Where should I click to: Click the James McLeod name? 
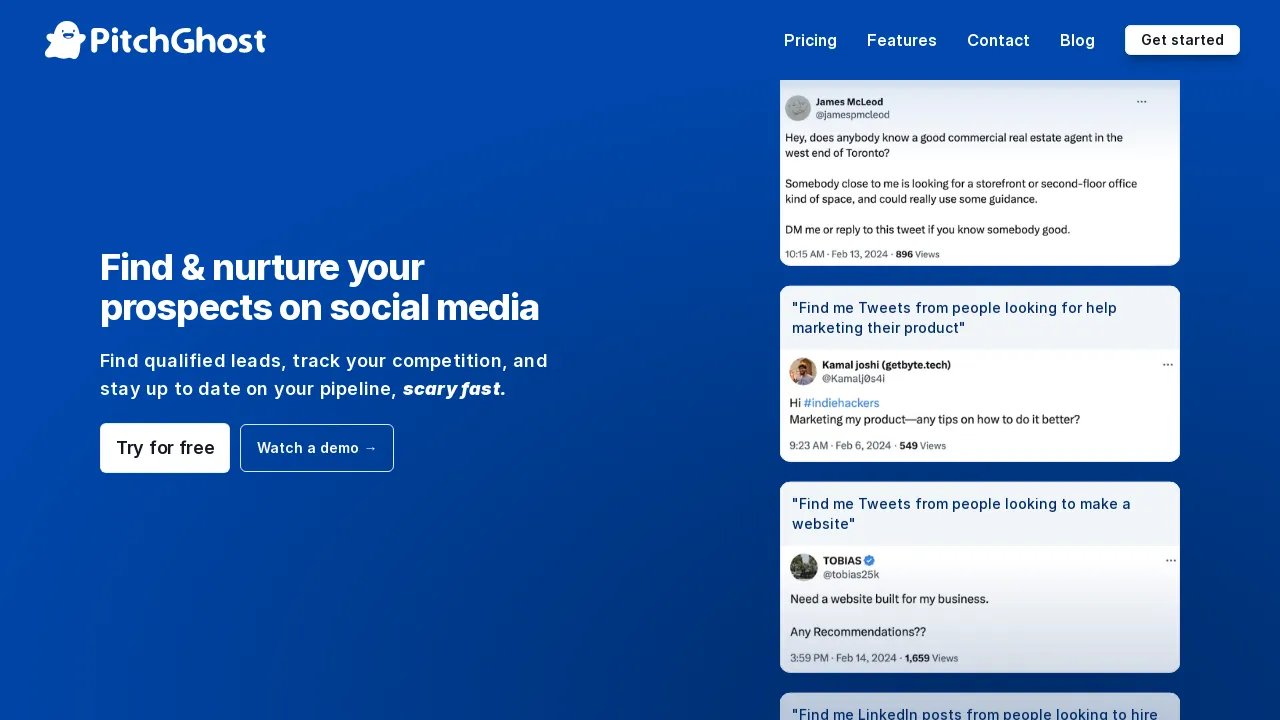pyautogui.click(x=849, y=101)
